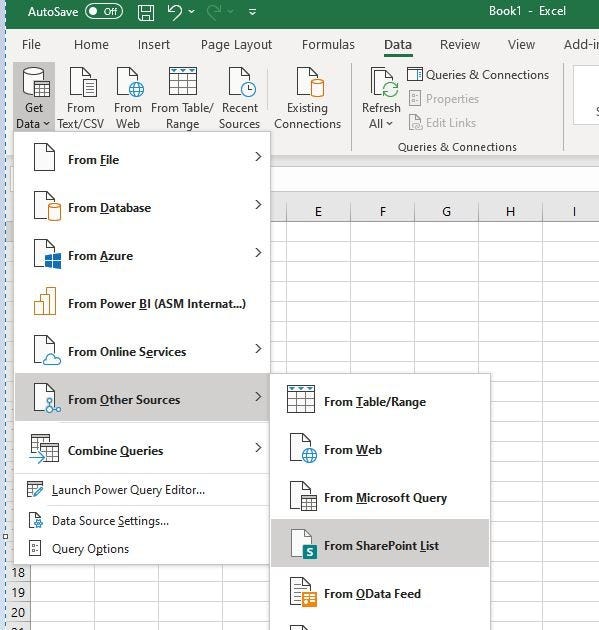The image size is (599, 630).
Task: Open the Page Layout tab
Action: coord(236,45)
